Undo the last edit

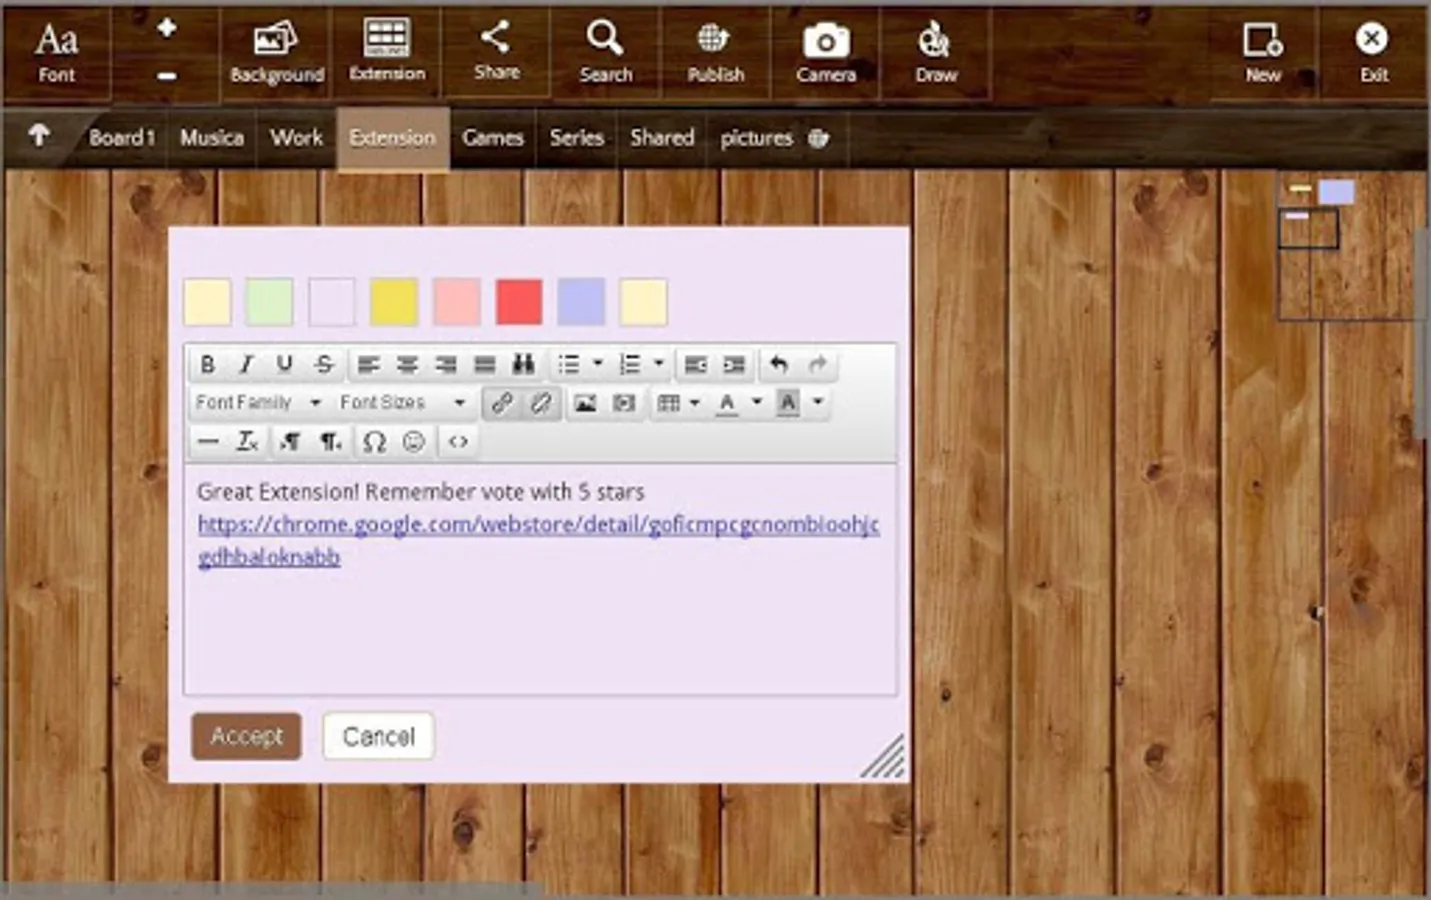pyautogui.click(x=779, y=364)
